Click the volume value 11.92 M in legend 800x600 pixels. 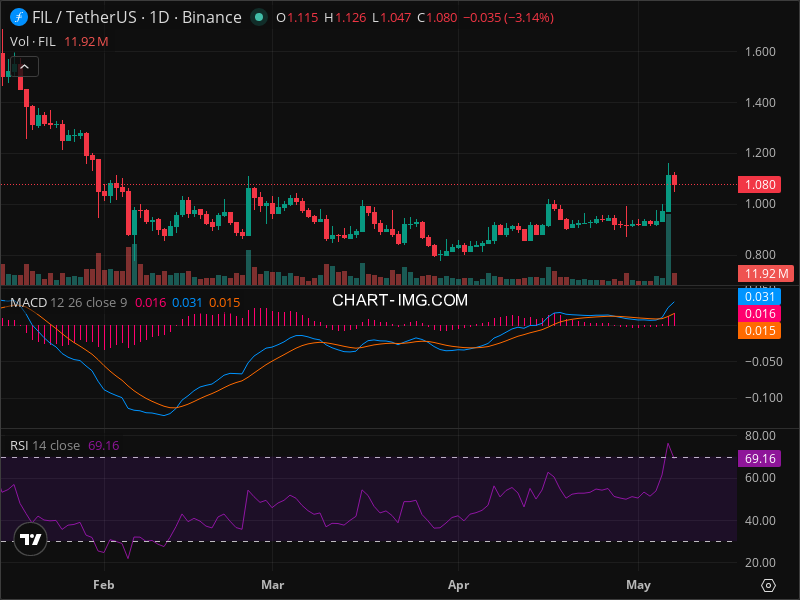click(x=86, y=42)
